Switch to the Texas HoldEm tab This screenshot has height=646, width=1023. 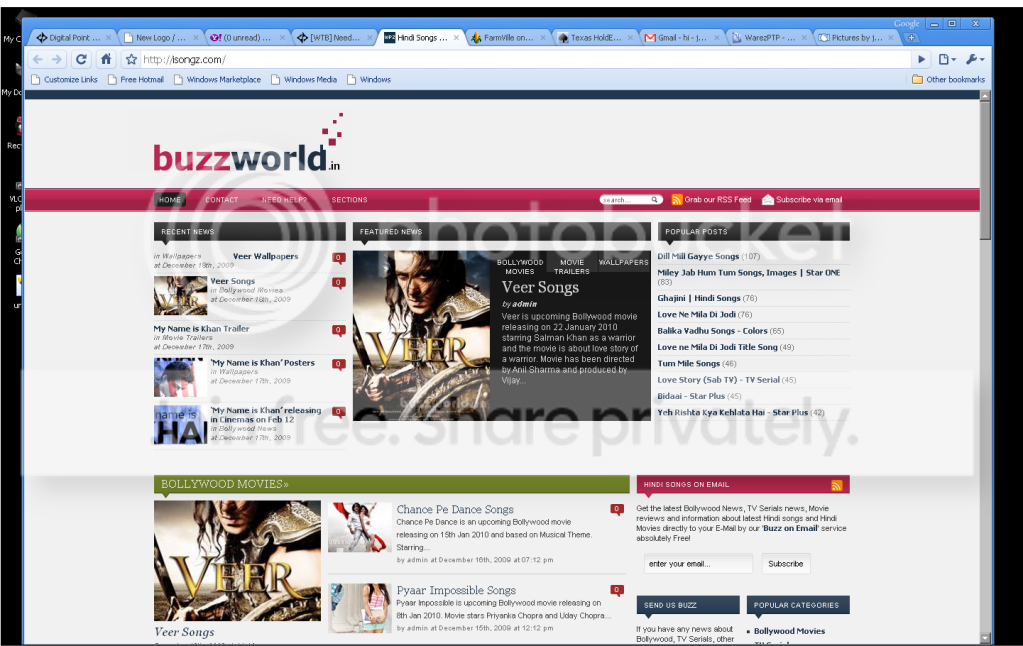(x=594, y=38)
